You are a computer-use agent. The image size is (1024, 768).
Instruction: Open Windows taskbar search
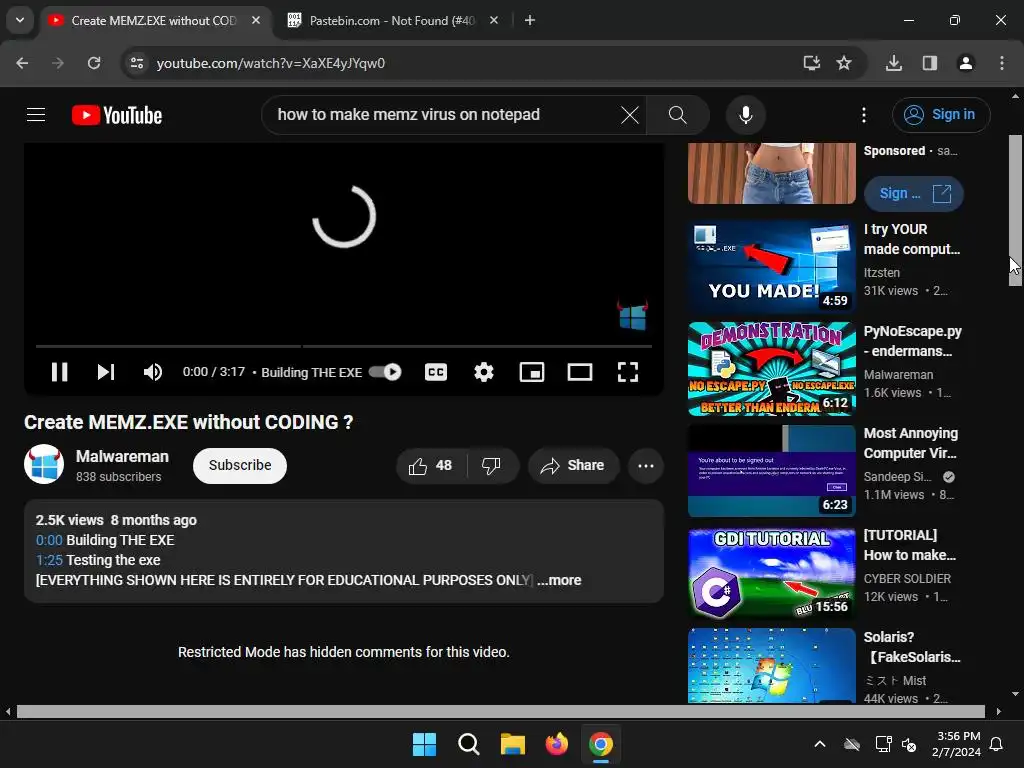tap(468, 744)
